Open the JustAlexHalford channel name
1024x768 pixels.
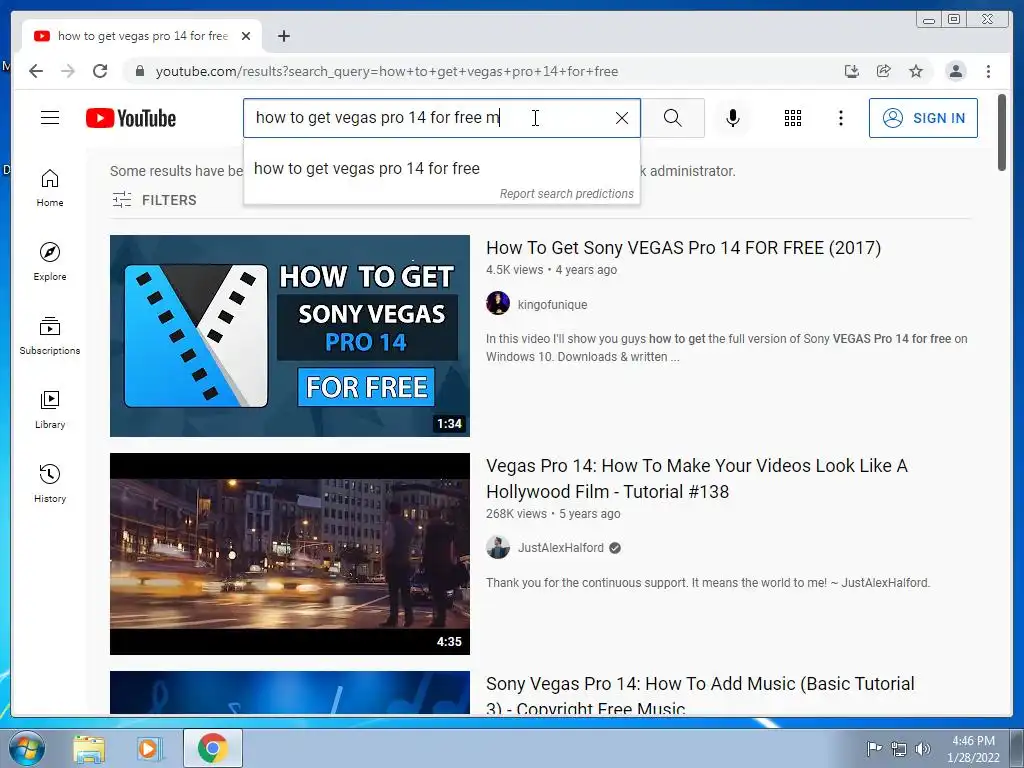(561, 548)
